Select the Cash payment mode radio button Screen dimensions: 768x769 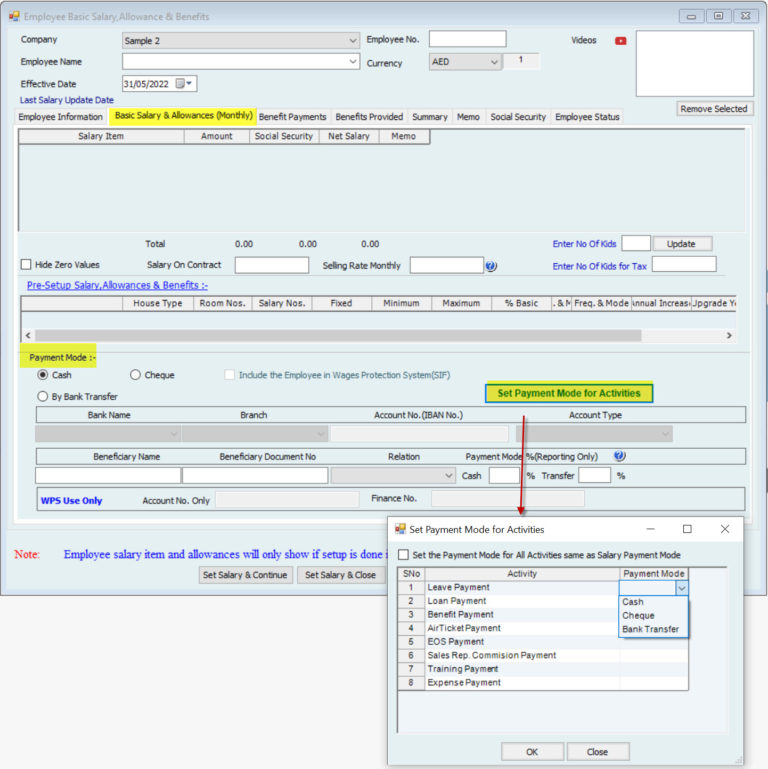pyautogui.click(x=43, y=375)
